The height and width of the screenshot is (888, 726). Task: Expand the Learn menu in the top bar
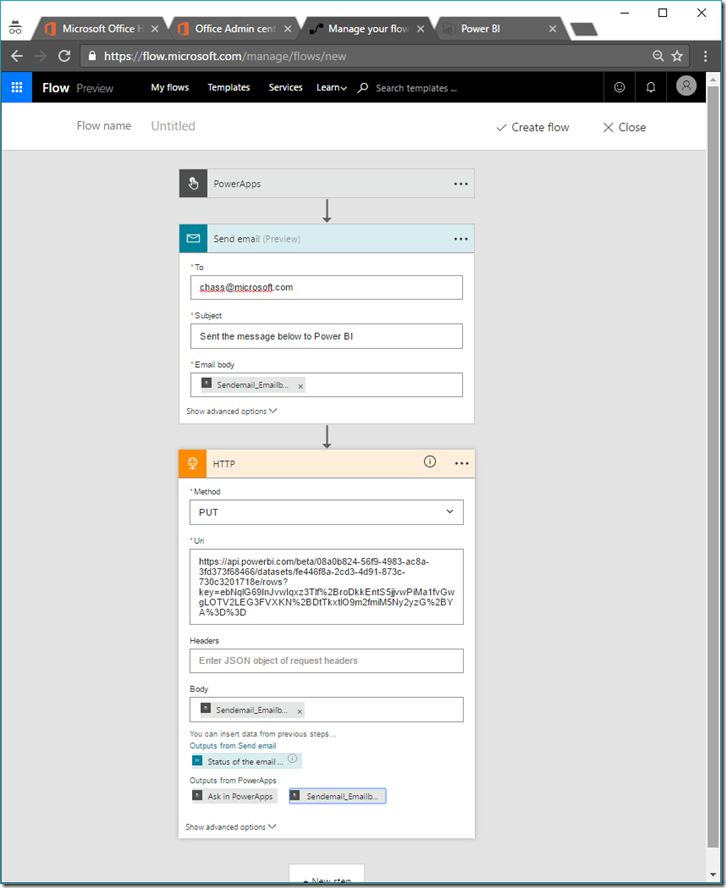[331, 88]
